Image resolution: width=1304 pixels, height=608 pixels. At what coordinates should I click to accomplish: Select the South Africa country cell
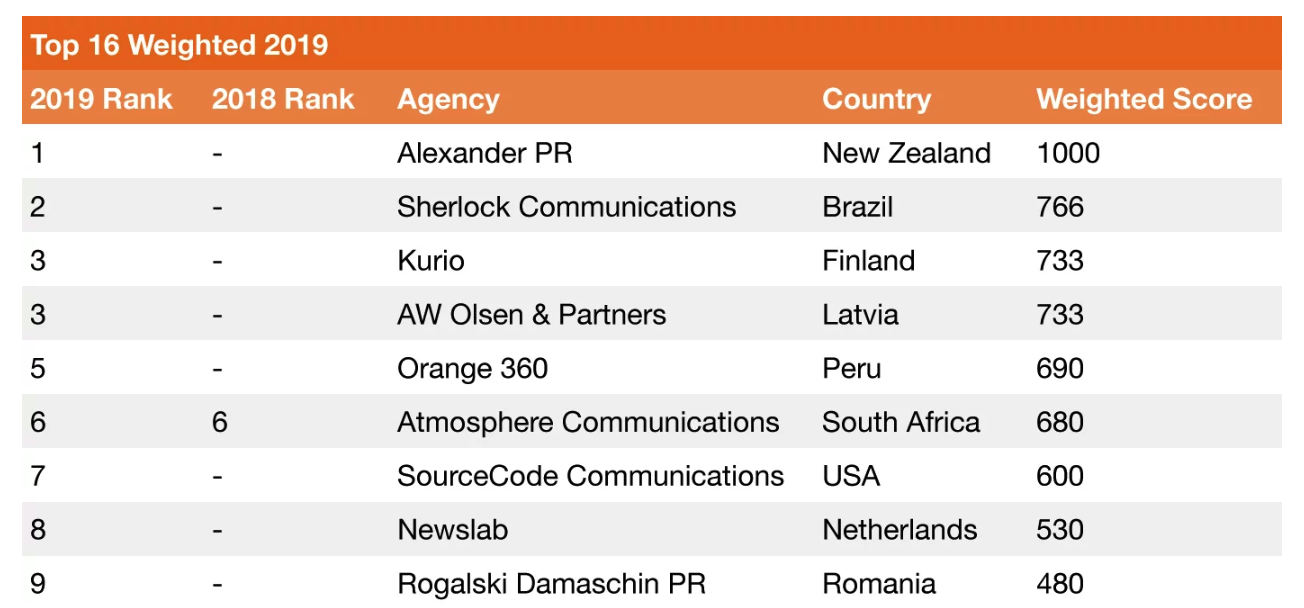tap(901, 423)
